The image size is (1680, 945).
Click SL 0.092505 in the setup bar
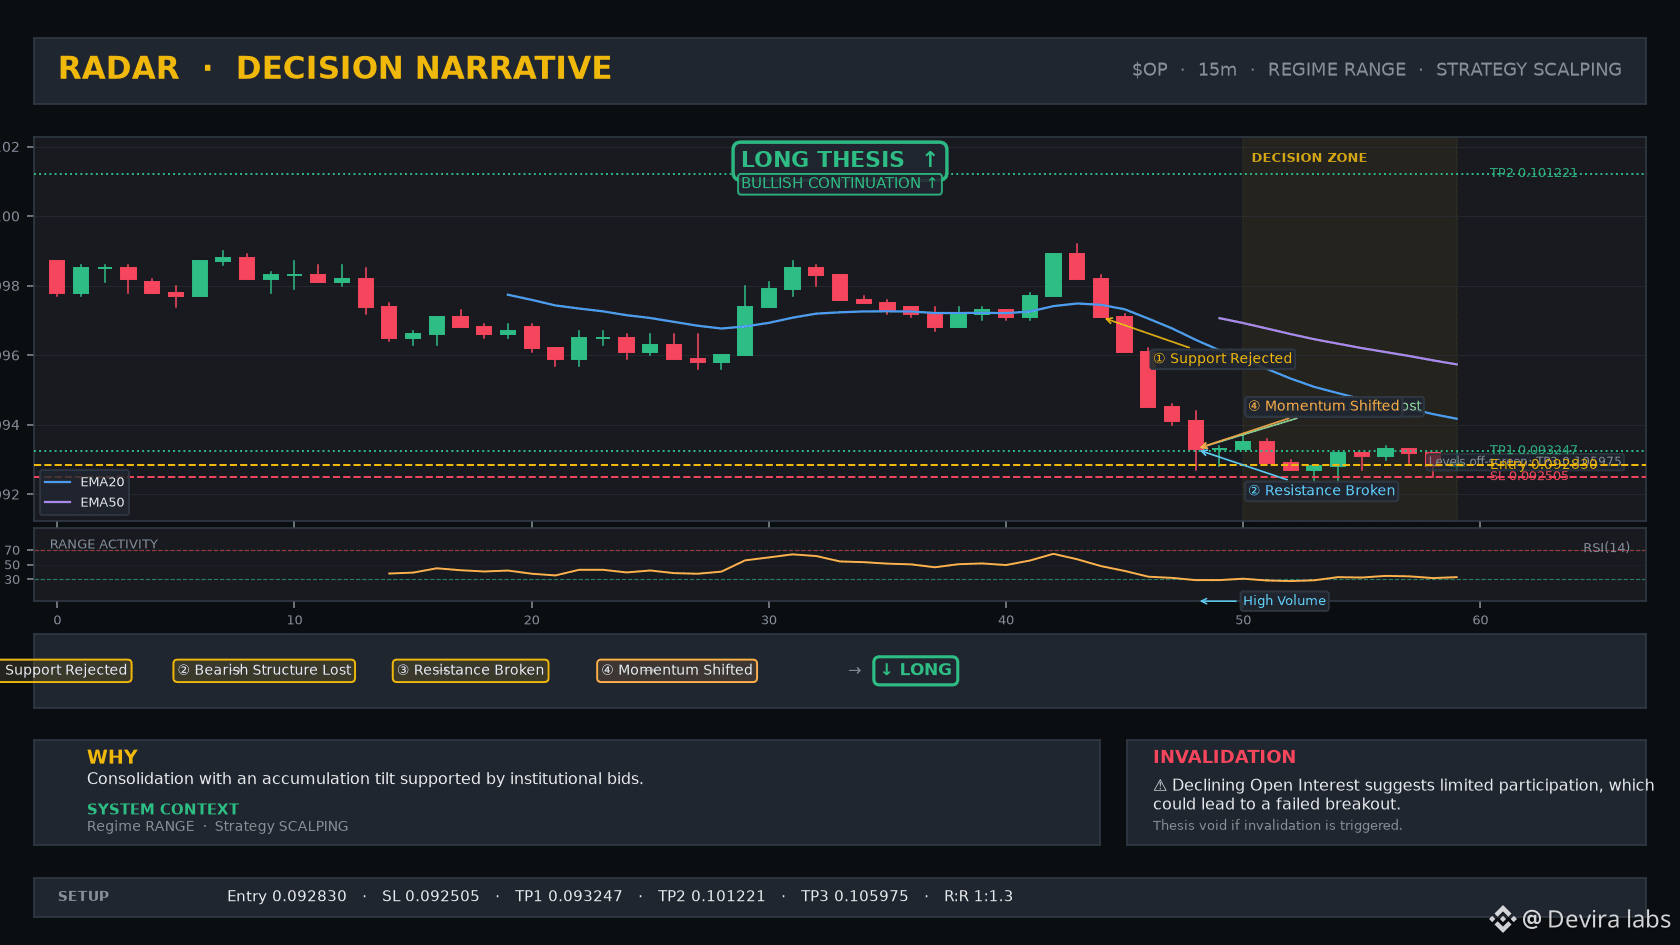point(431,897)
